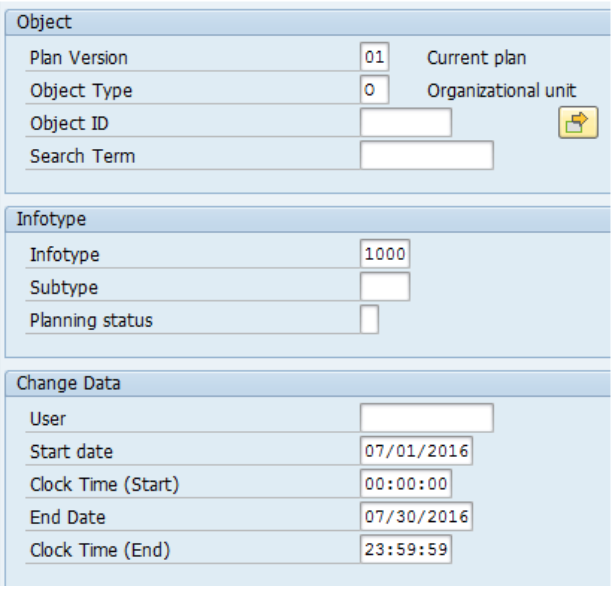Click the Infotype group box title bar

[310, 220]
